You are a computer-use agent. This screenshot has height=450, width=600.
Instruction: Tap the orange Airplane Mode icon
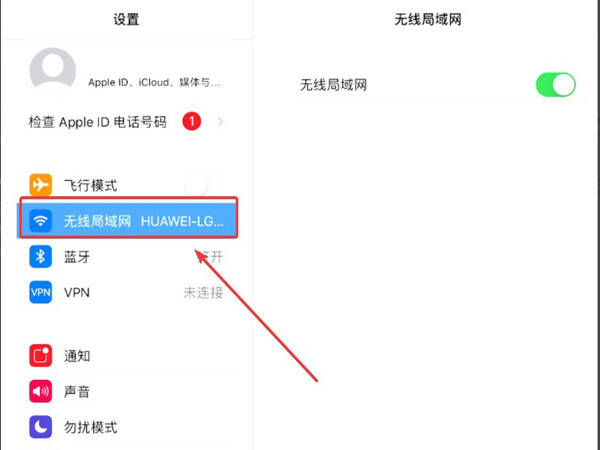41,185
